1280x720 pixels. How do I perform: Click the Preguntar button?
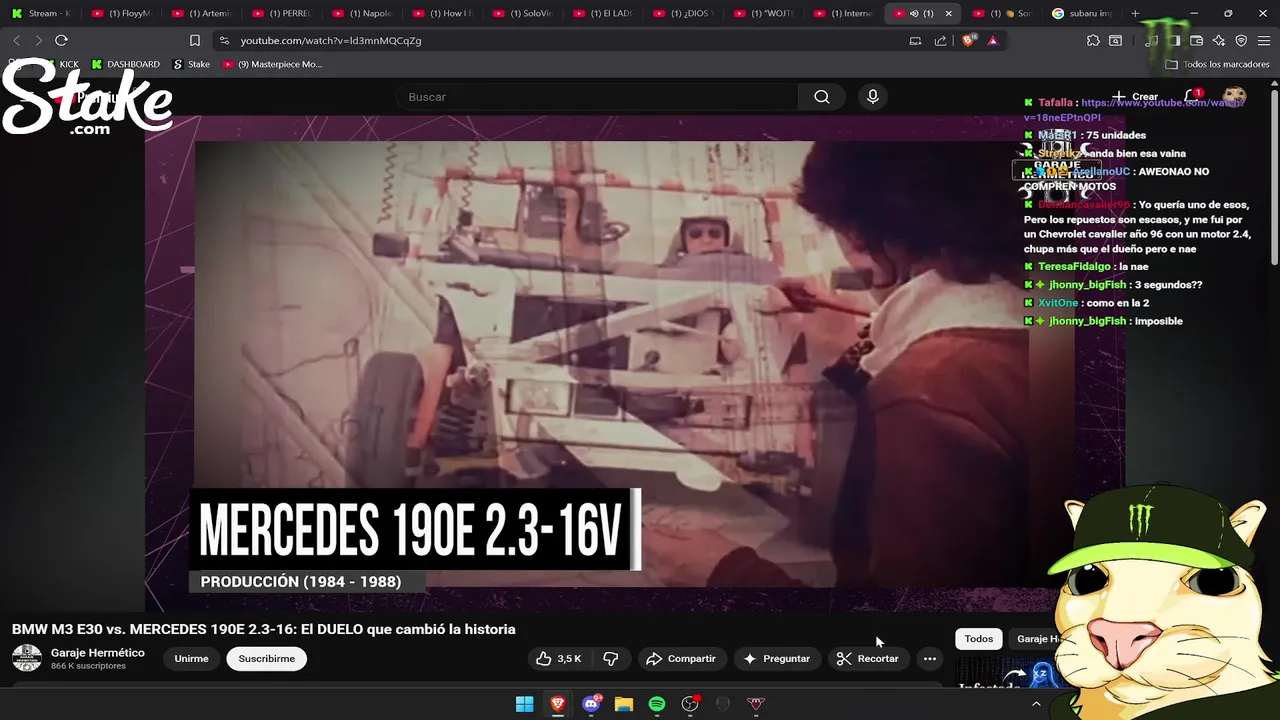[776, 659]
